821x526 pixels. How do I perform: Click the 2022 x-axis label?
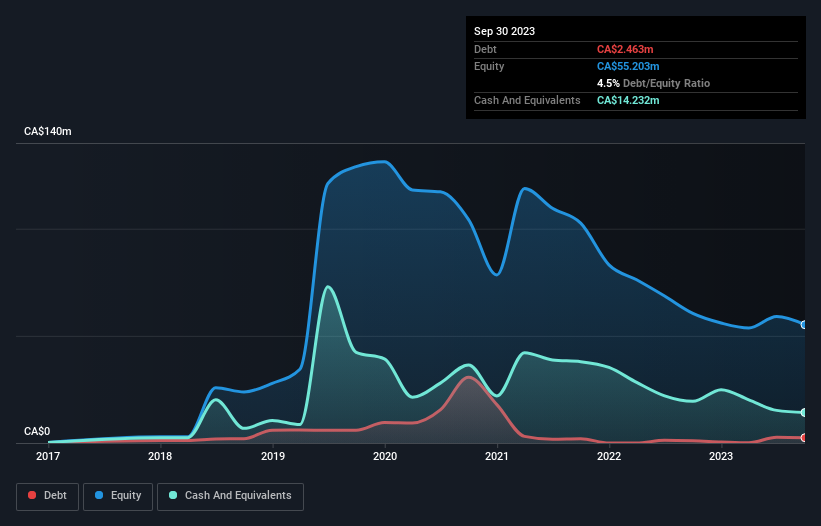click(609, 456)
